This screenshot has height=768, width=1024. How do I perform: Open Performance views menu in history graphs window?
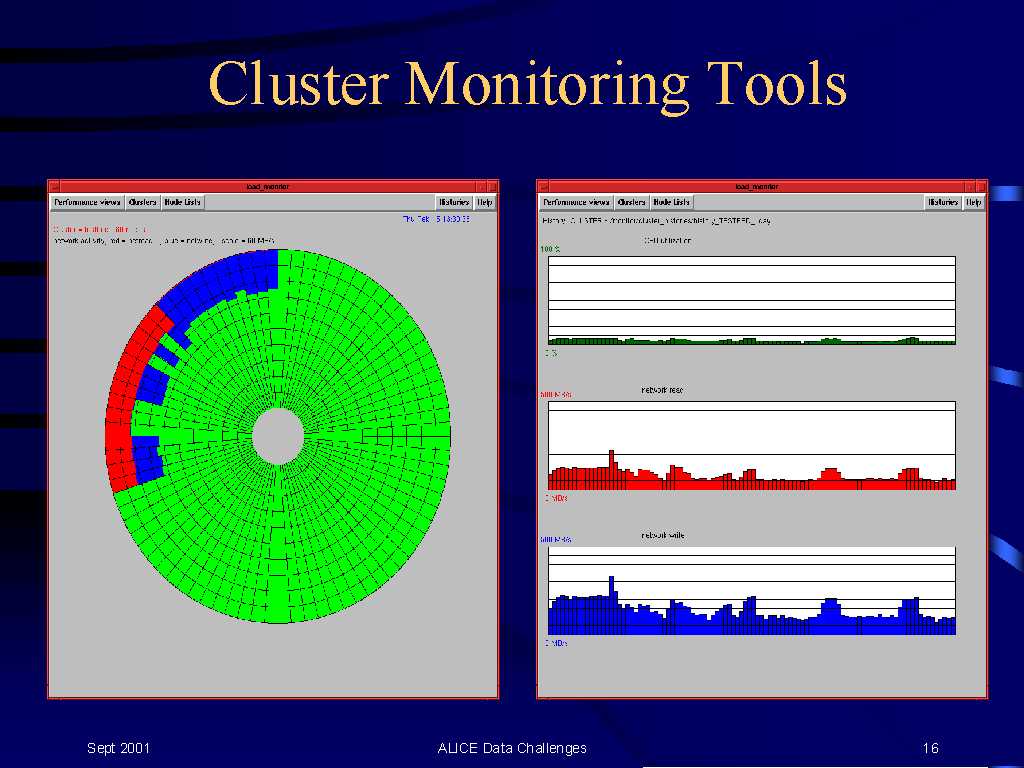point(576,202)
